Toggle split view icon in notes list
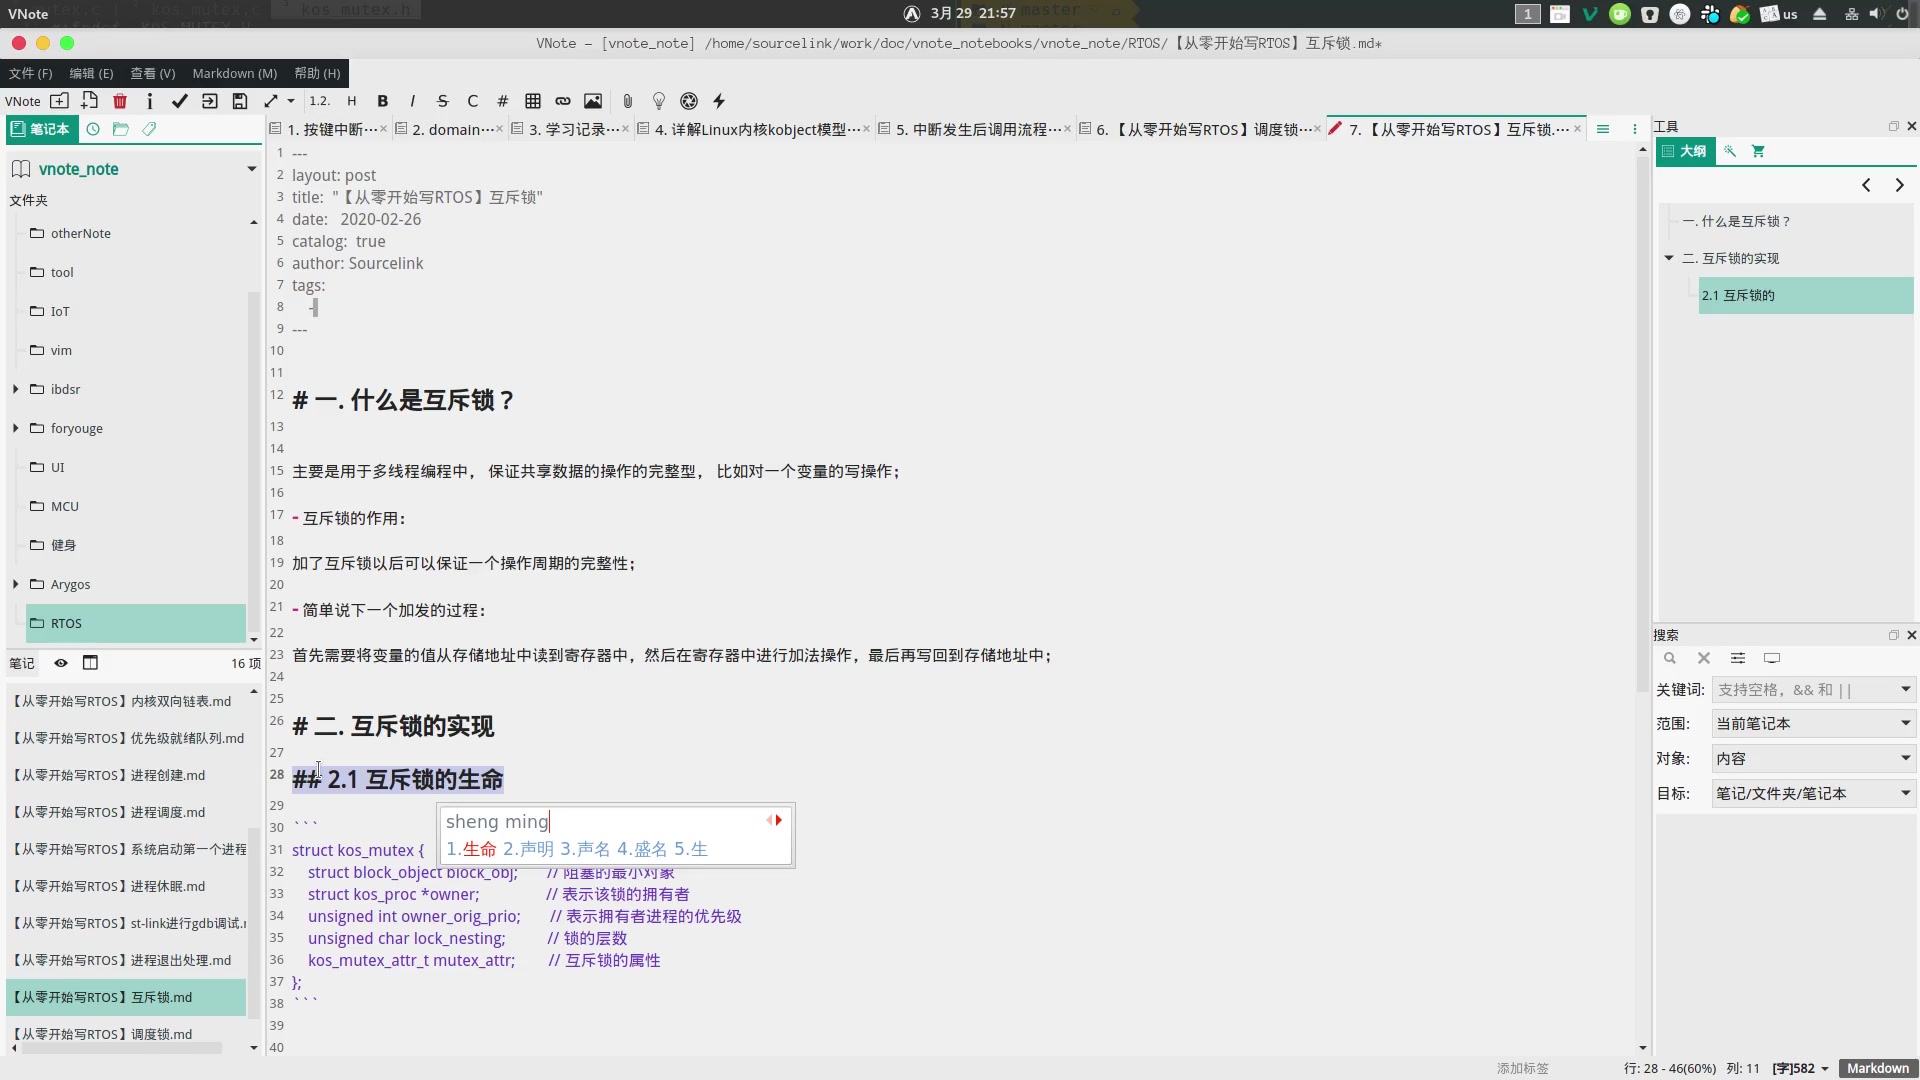Viewport: 1920px width, 1080px height. pyautogui.click(x=90, y=663)
